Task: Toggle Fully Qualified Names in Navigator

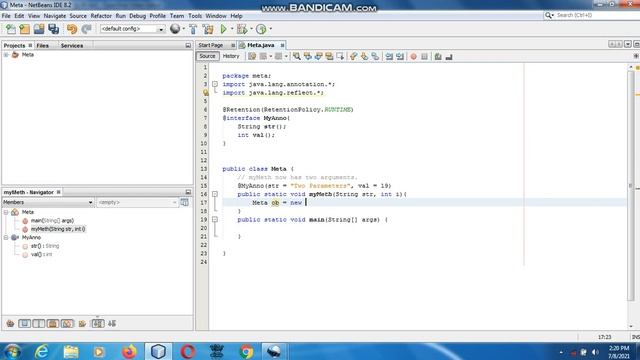Action: point(82,324)
